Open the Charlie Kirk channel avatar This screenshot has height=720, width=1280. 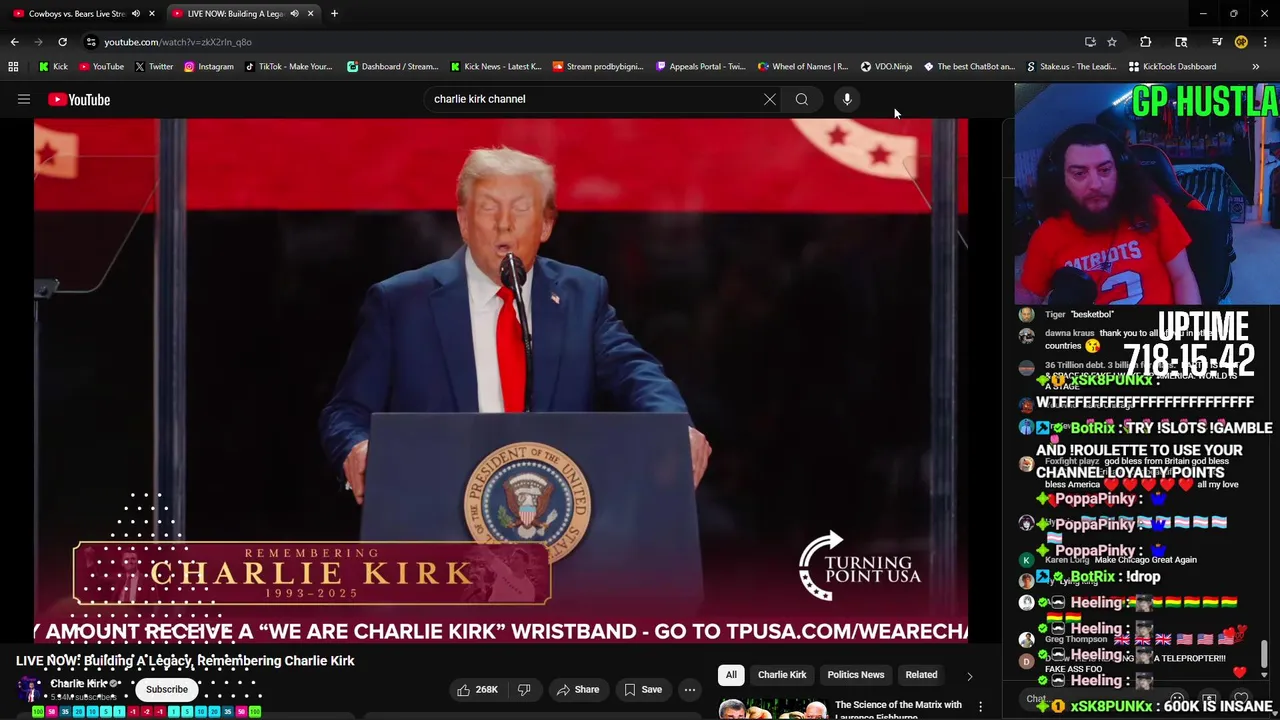(x=31, y=689)
